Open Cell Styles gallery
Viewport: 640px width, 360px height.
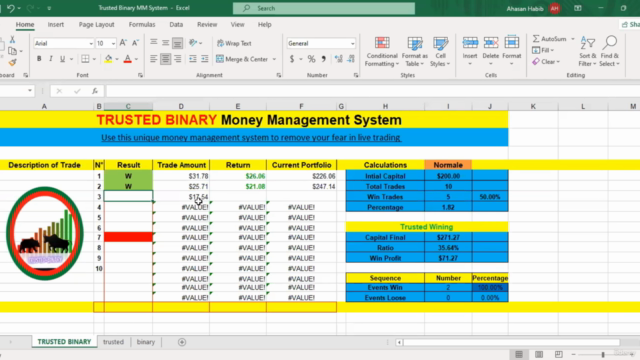click(440, 52)
